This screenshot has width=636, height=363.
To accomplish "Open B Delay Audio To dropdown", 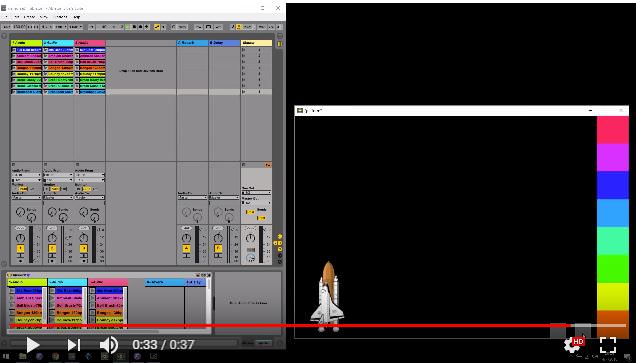I will tap(224, 198).
